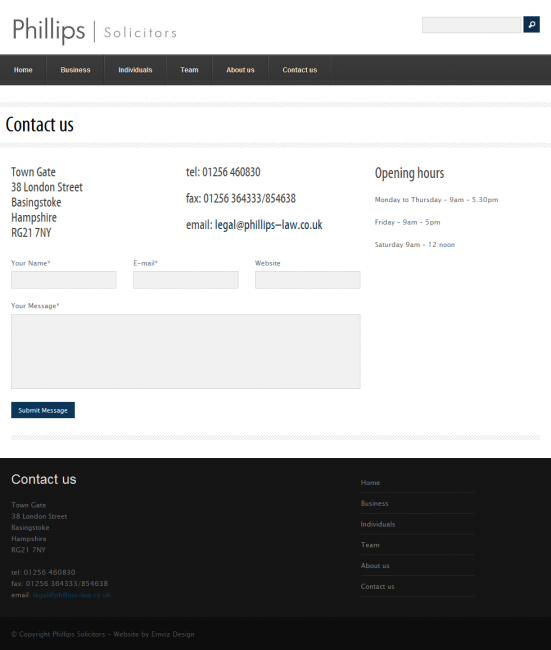Click the copyright Phillips Solicitors footer text
The image size is (551, 650).
103,634
